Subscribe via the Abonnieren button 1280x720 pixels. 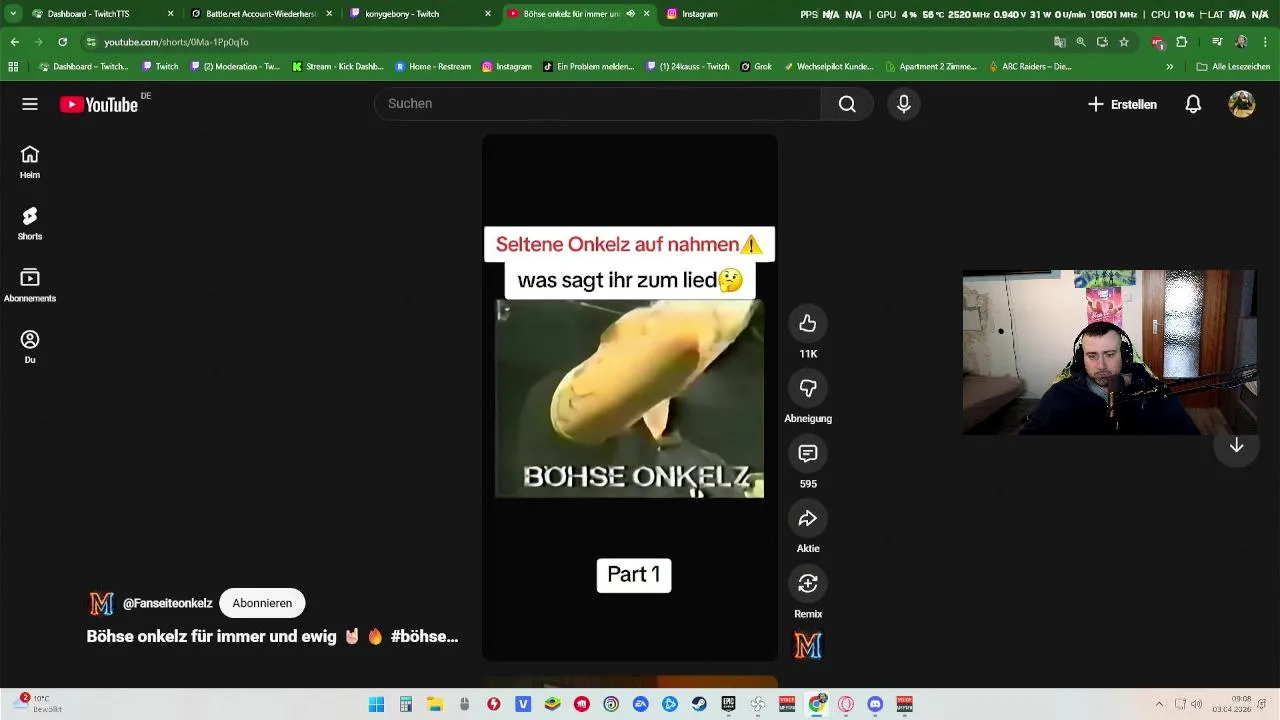(262, 603)
